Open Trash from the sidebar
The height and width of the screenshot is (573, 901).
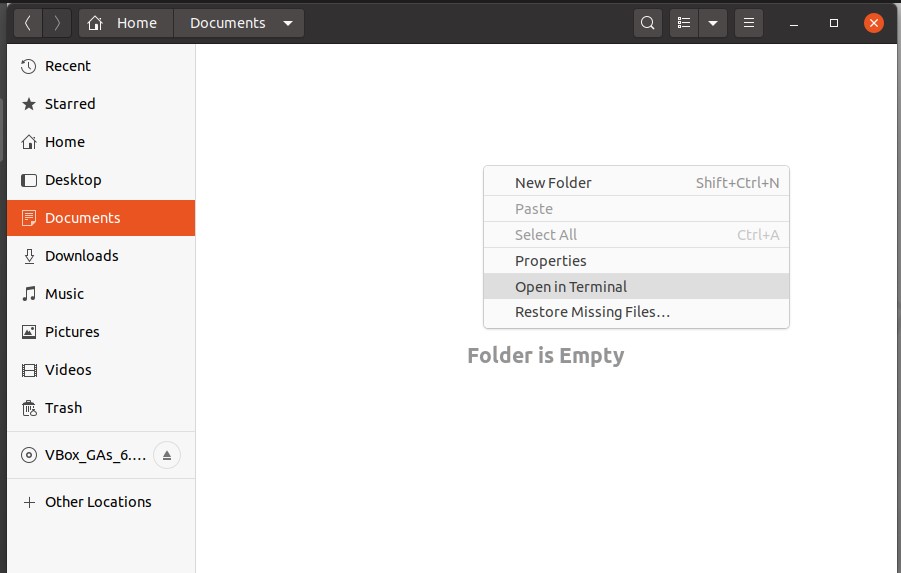(63, 408)
